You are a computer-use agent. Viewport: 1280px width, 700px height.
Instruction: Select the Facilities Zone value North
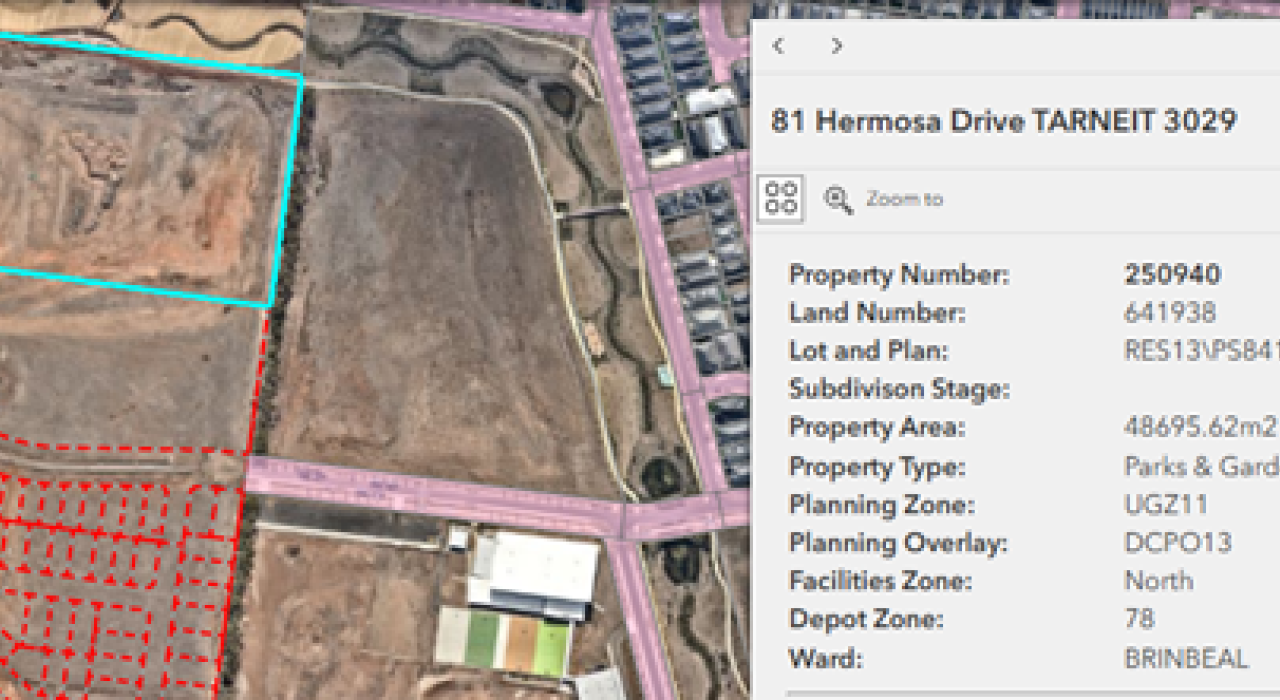pos(1158,581)
